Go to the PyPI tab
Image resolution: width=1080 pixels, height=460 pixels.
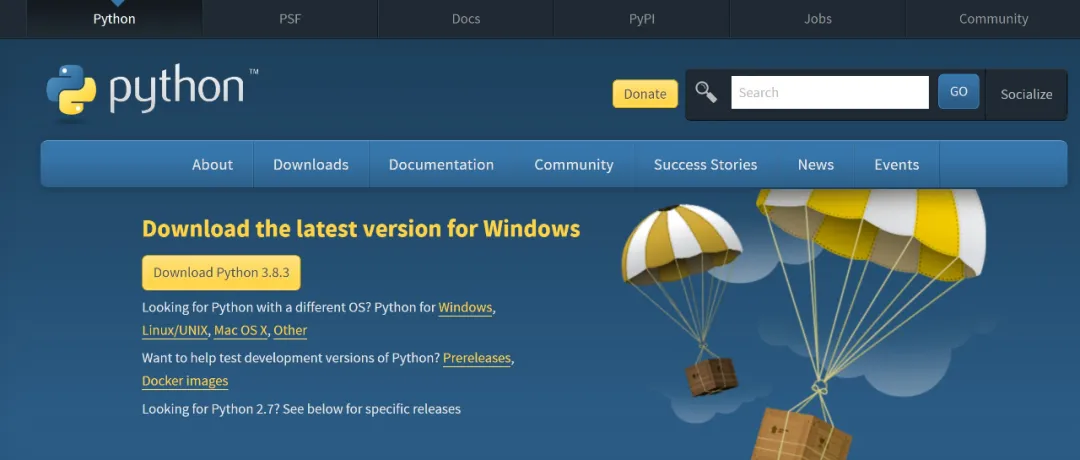point(641,19)
